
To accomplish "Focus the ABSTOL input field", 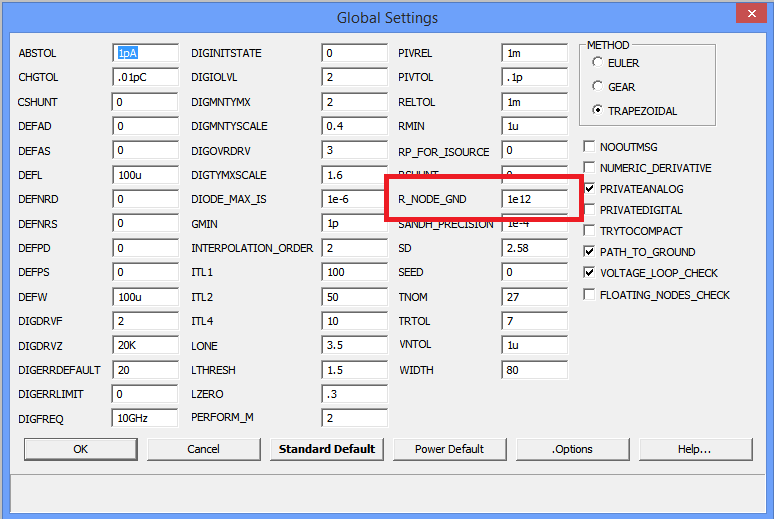I will click(x=145, y=53).
